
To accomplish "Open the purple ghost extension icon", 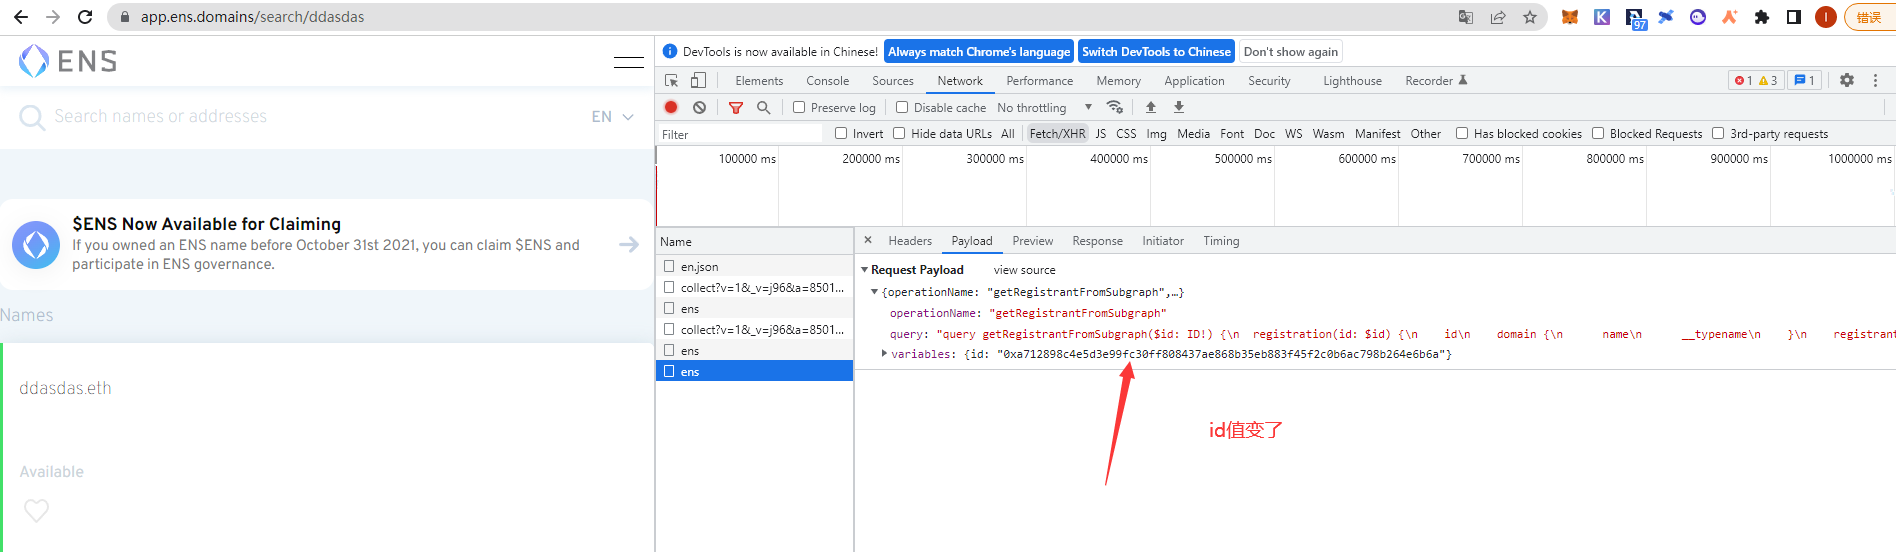I will pos(1698,17).
